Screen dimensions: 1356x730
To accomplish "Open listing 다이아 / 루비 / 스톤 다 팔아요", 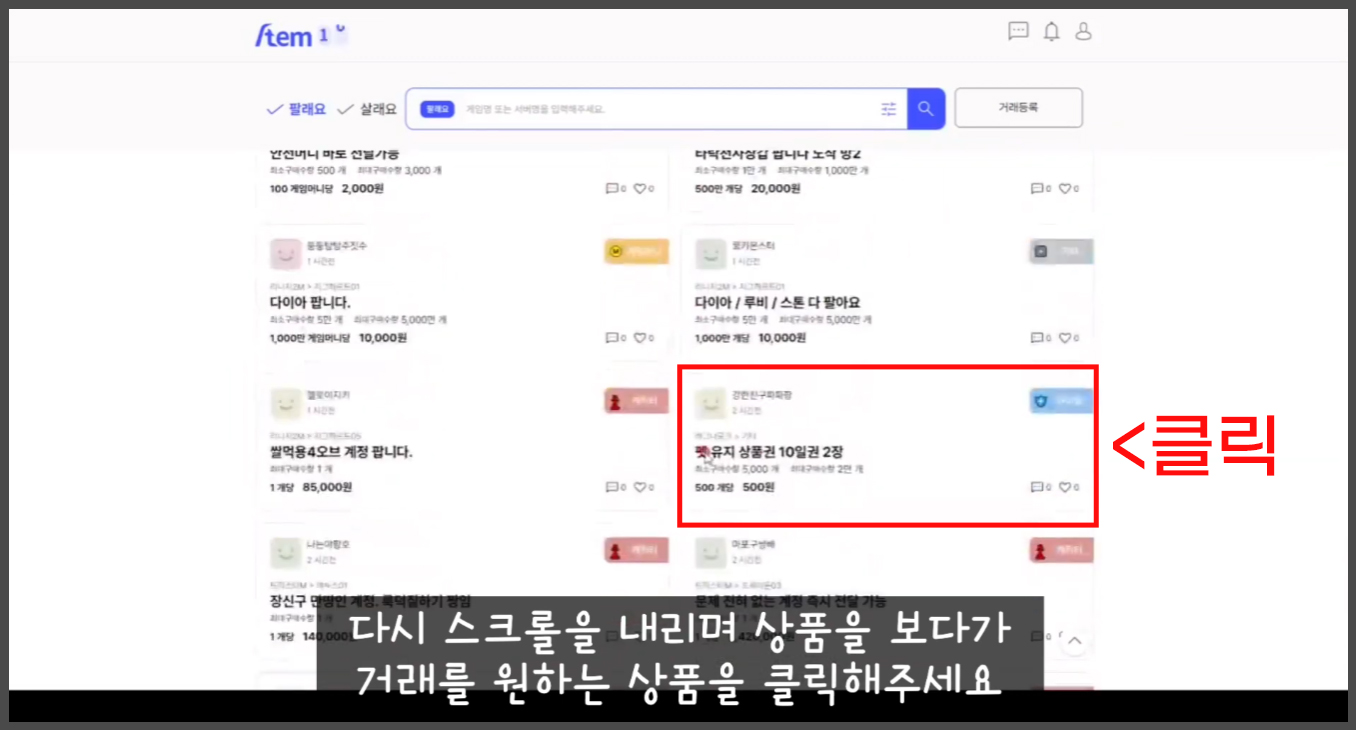I will pos(778,303).
